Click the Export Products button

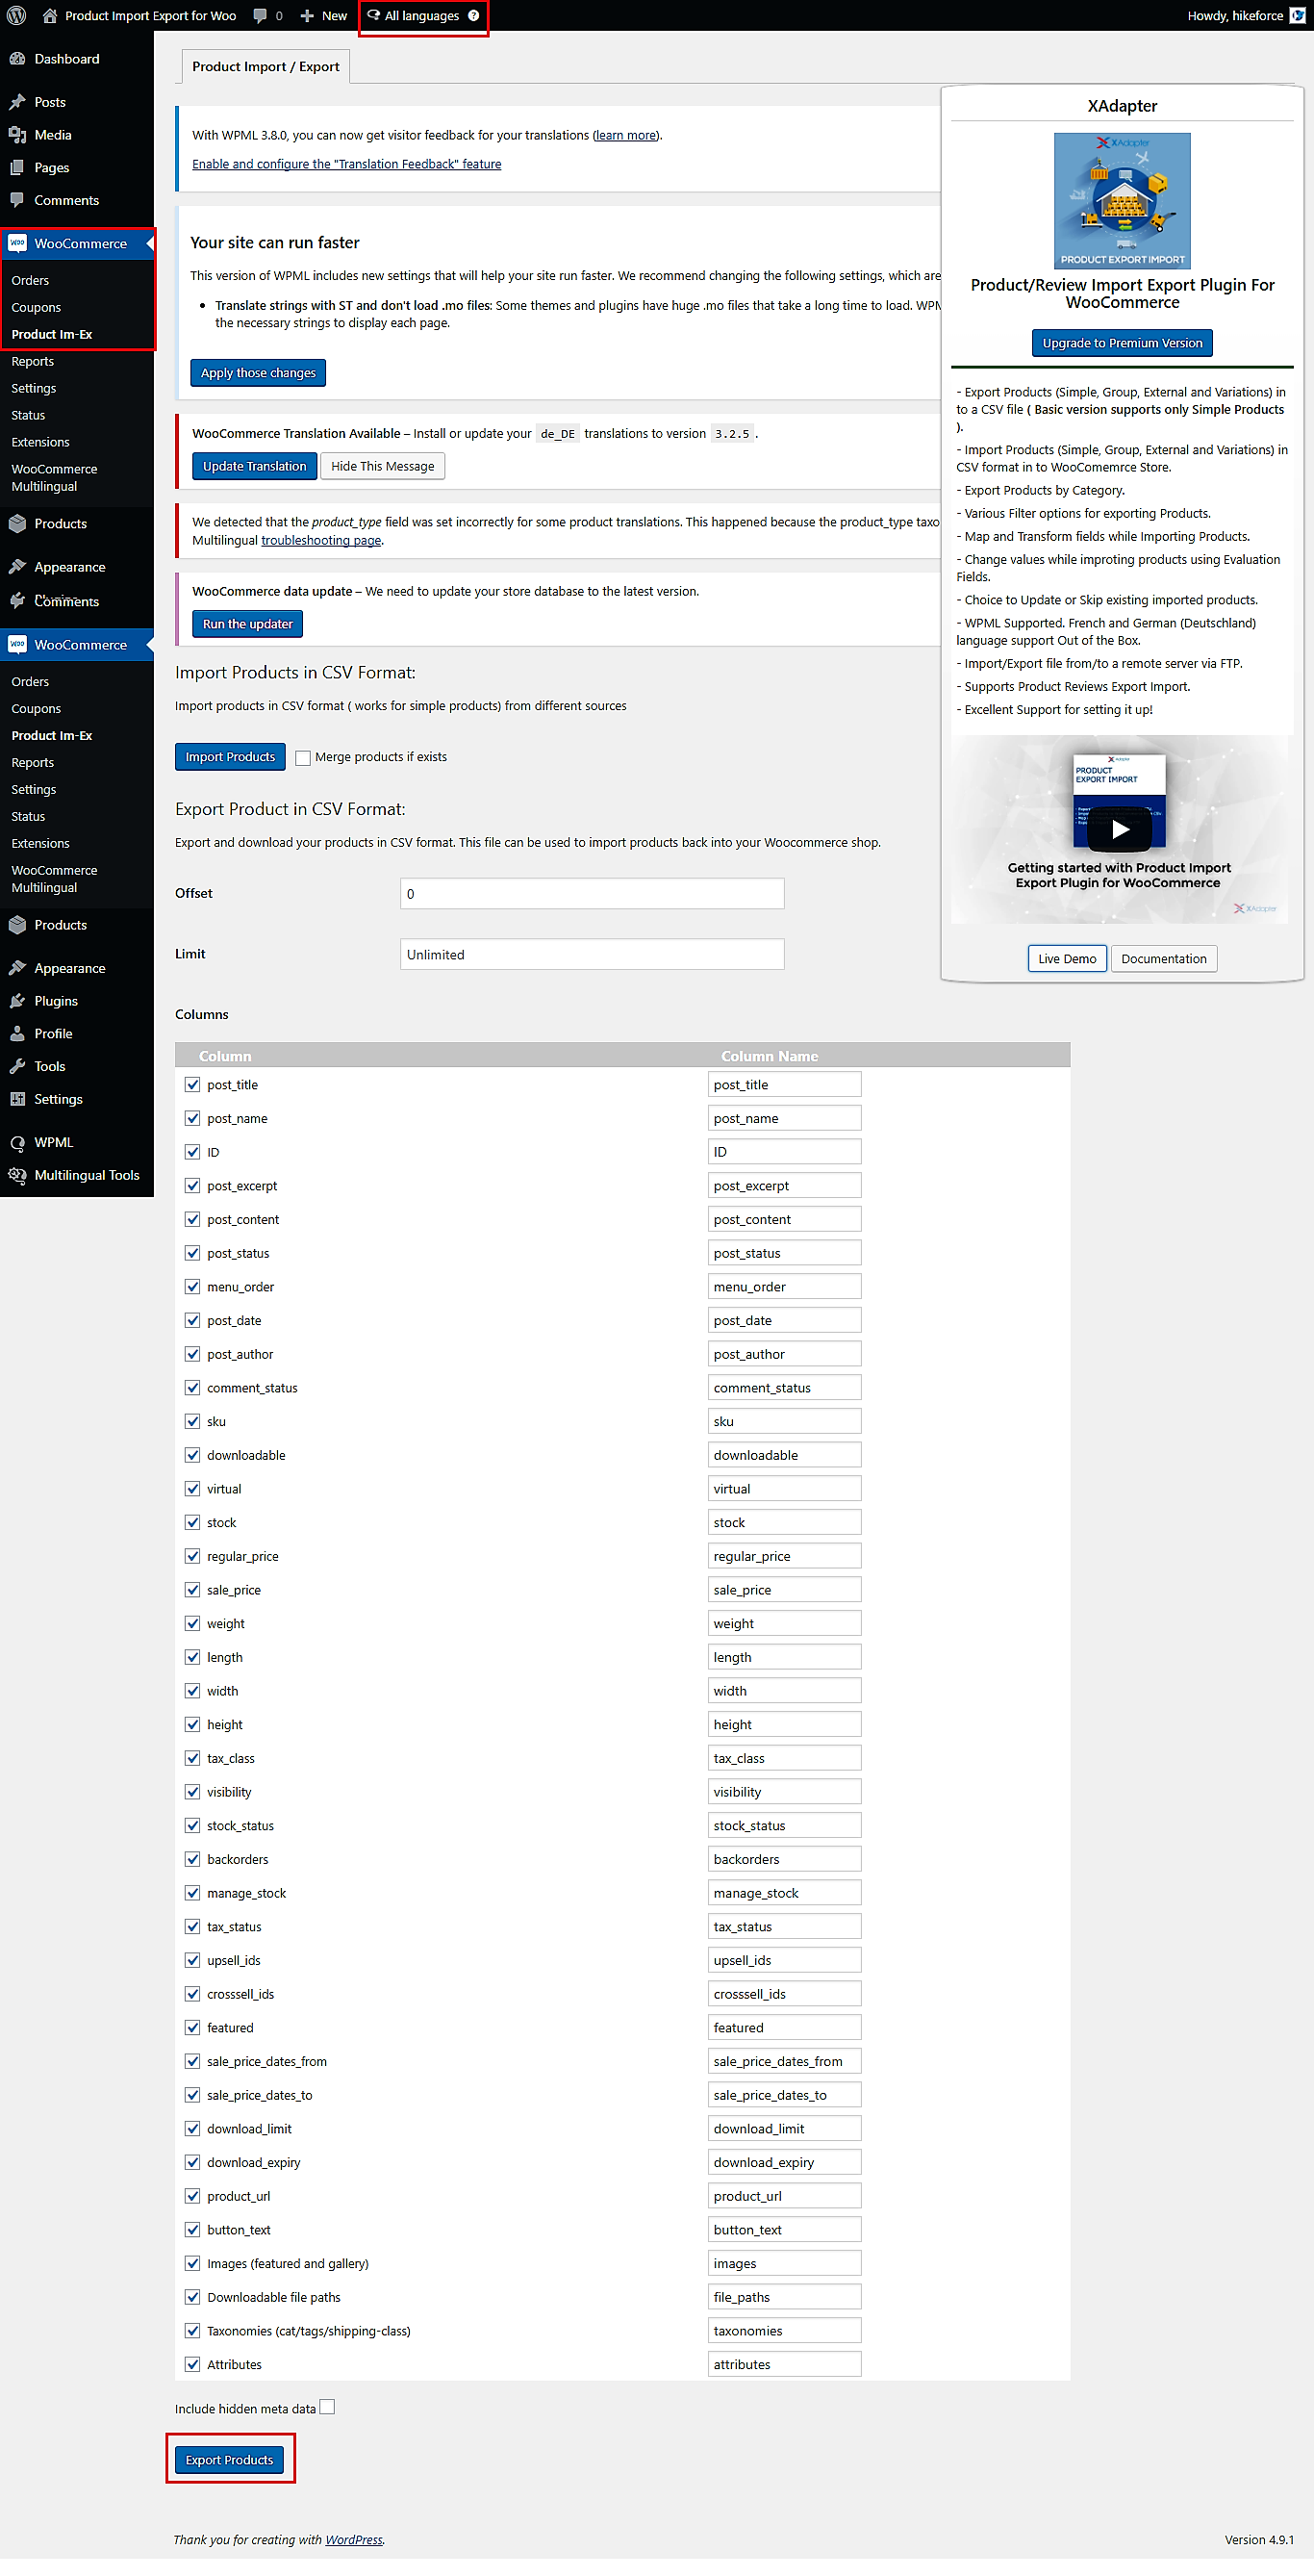[229, 2459]
